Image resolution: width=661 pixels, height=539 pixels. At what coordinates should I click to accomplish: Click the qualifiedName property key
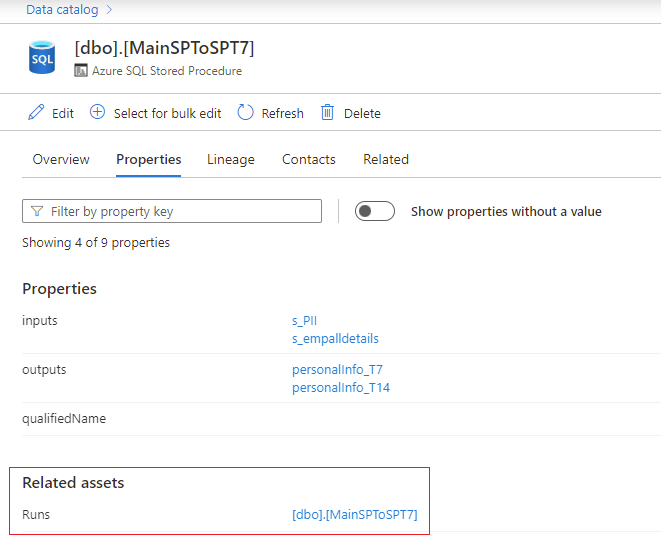[x=64, y=418]
